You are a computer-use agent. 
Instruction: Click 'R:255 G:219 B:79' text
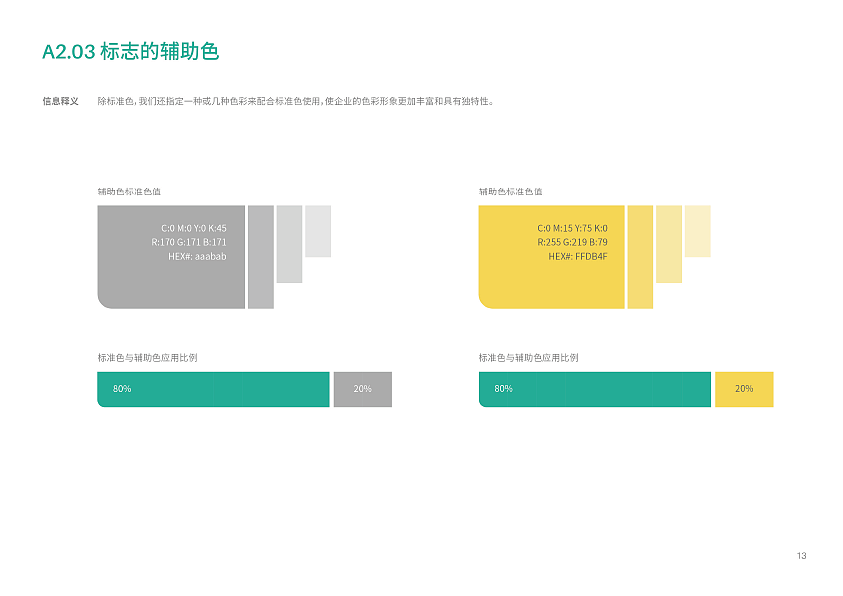pyautogui.click(x=572, y=242)
